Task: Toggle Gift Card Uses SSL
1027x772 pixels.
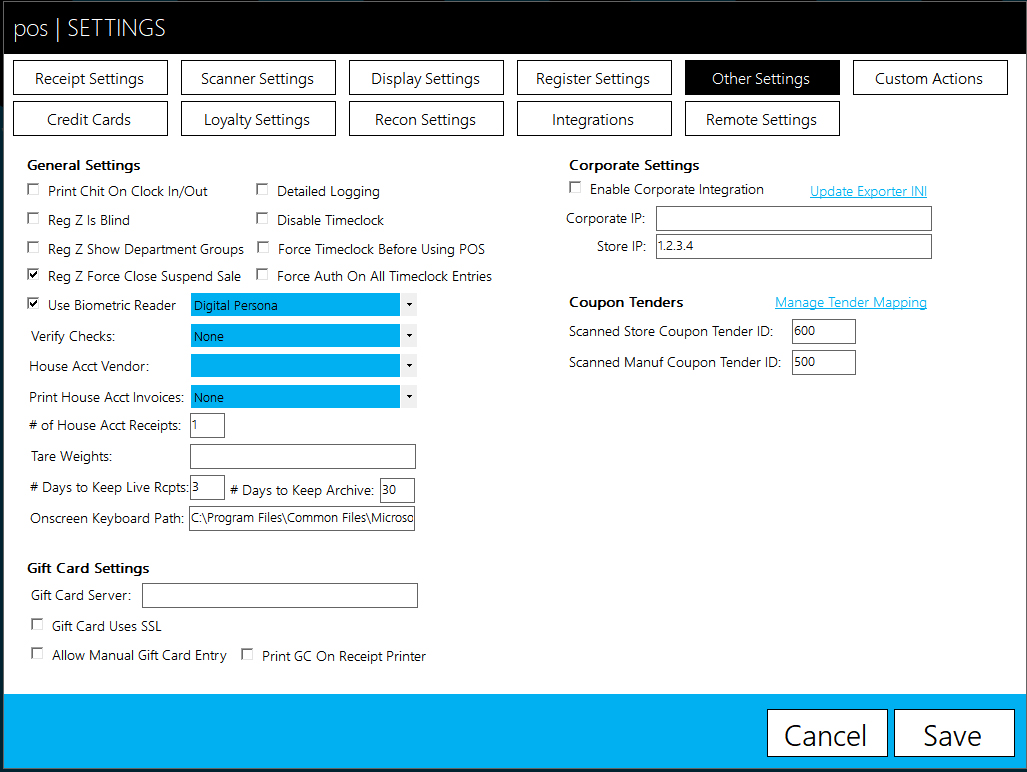Action: [x=37, y=625]
